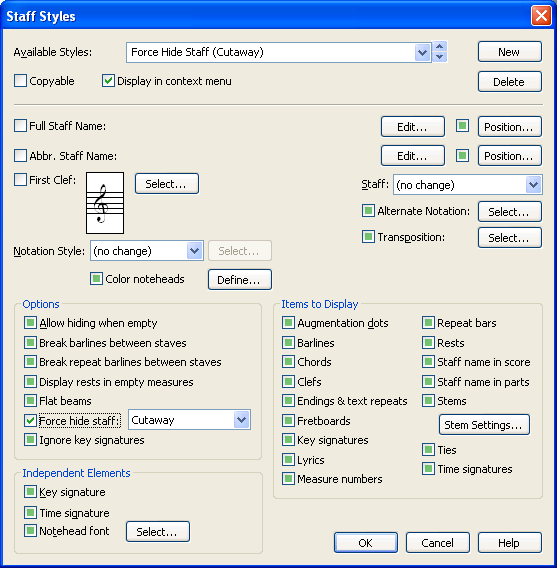Close the Staff Styles dialog
Image resolution: width=557 pixels, height=568 pixels.
point(541,16)
